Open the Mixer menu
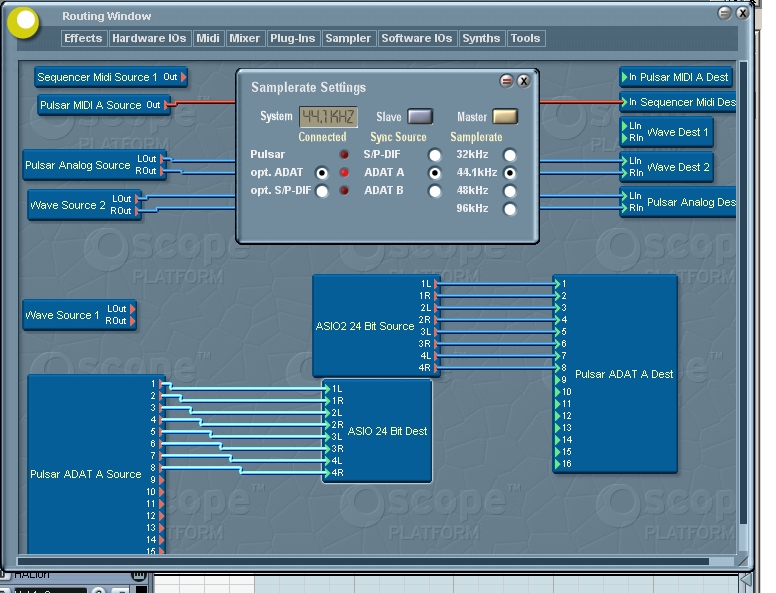This screenshot has width=776, height=593. pos(244,38)
